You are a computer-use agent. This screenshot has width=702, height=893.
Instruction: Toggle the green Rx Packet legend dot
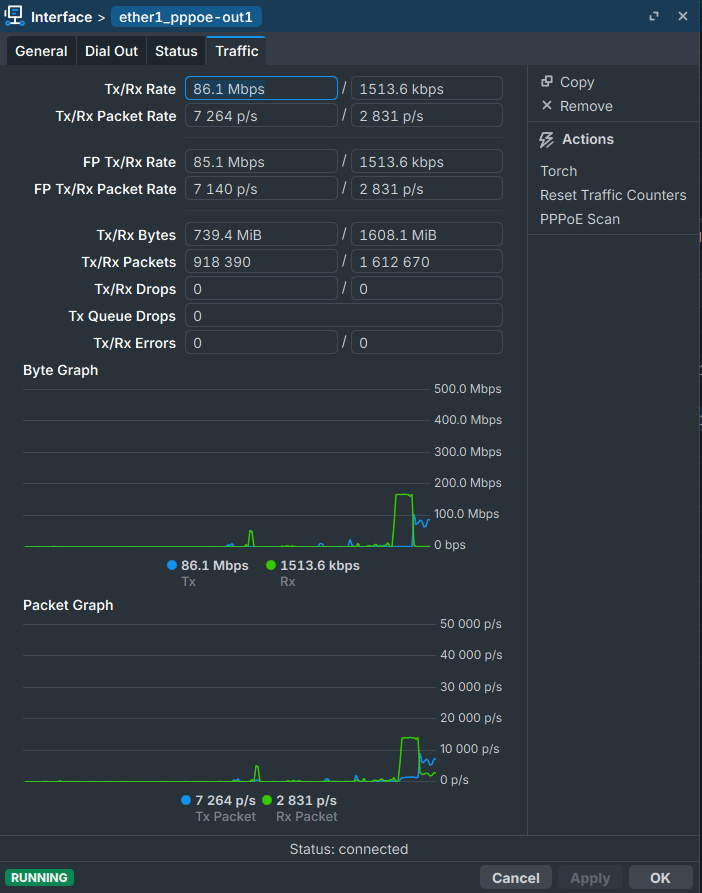pos(267,800)
